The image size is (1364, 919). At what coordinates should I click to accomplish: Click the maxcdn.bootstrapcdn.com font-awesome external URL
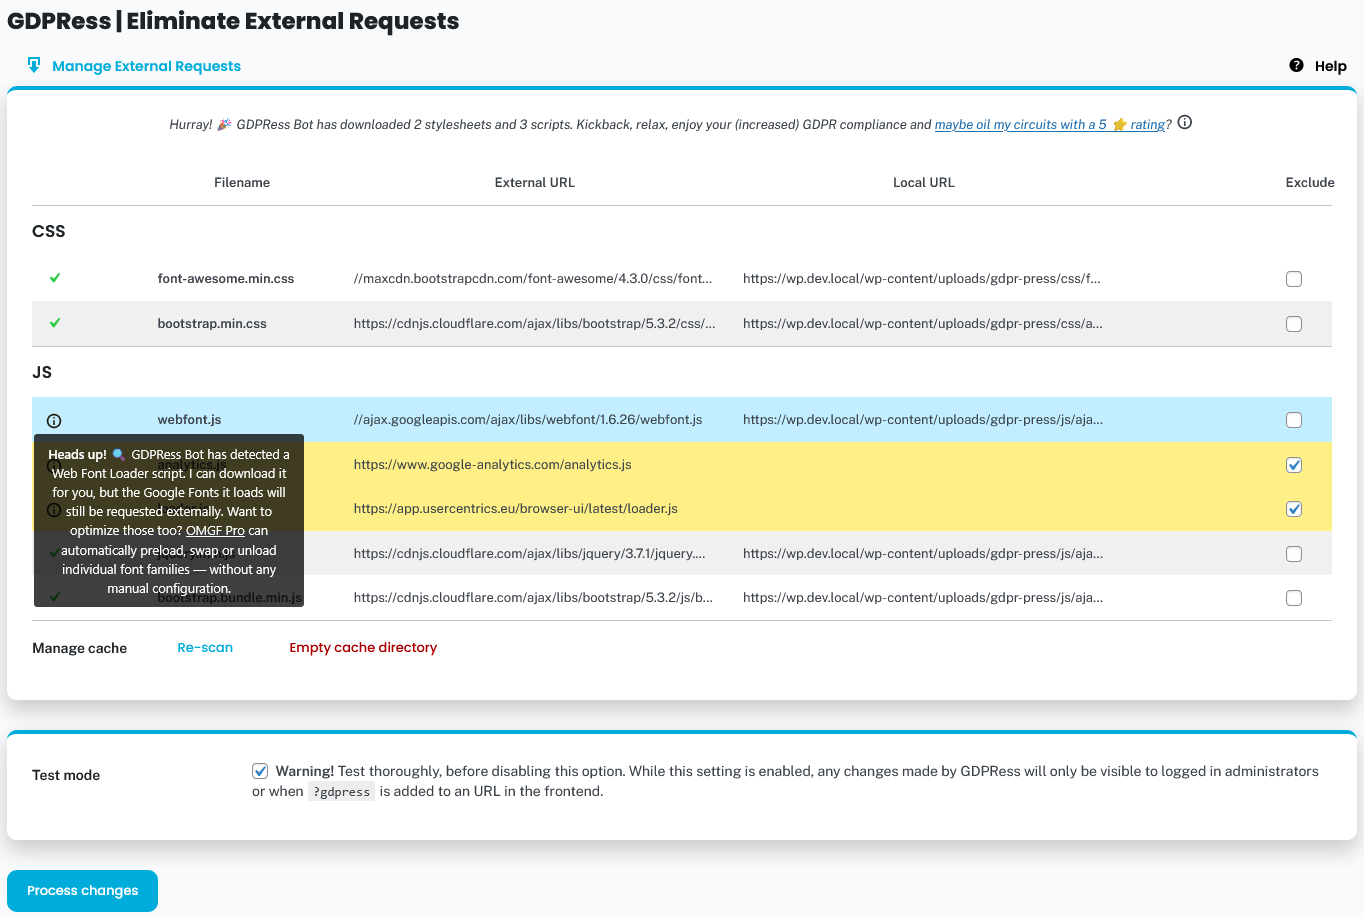coord(533,279)
